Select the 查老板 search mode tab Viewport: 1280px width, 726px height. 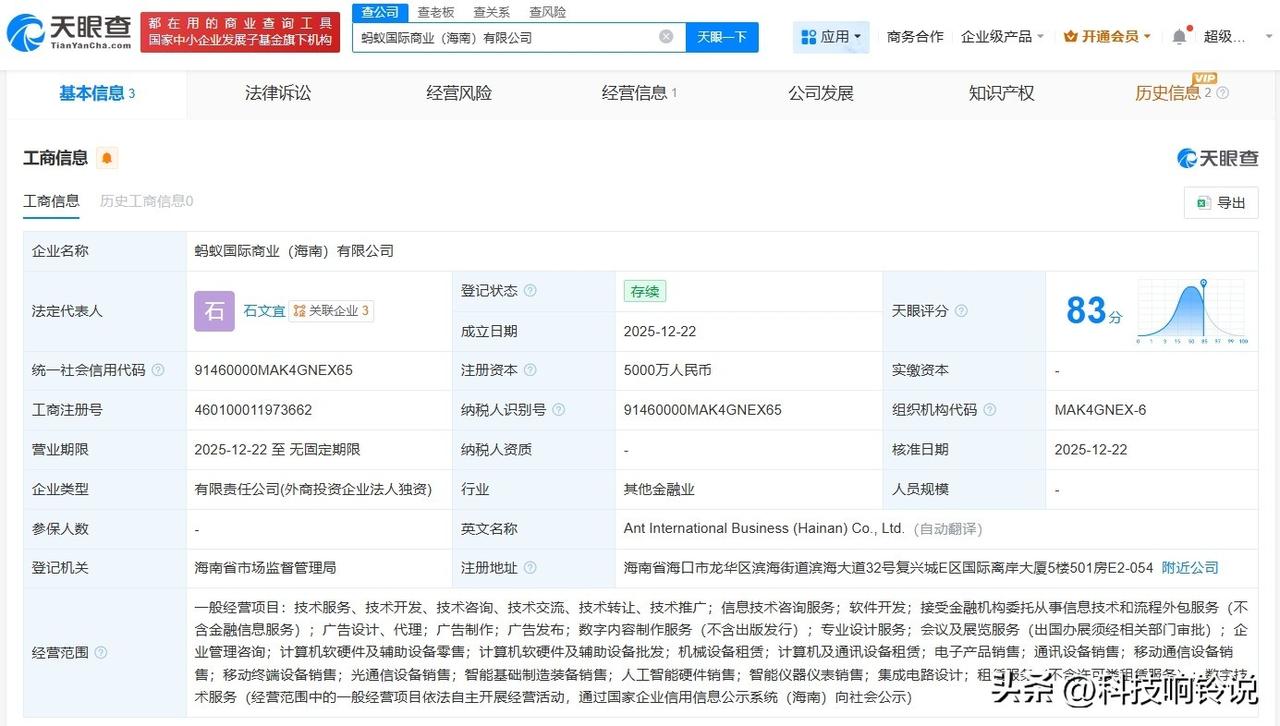pyautogui.click(x=436, y=12)
